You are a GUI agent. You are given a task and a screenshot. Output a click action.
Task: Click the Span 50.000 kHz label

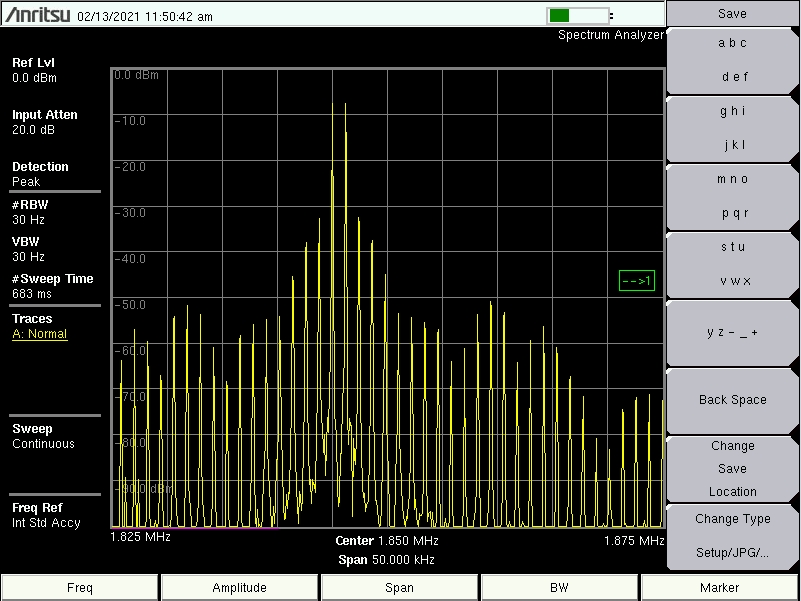point(386,560)
